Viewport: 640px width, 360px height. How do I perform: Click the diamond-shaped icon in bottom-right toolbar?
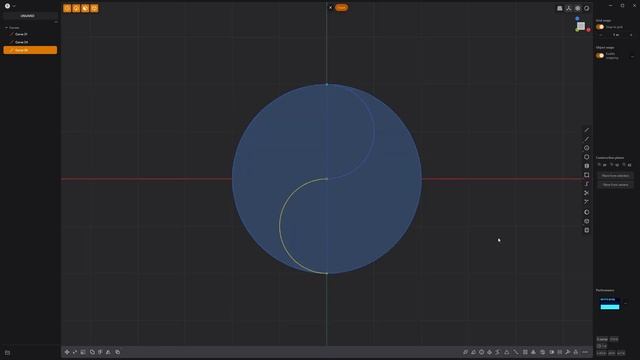[489, 352]
